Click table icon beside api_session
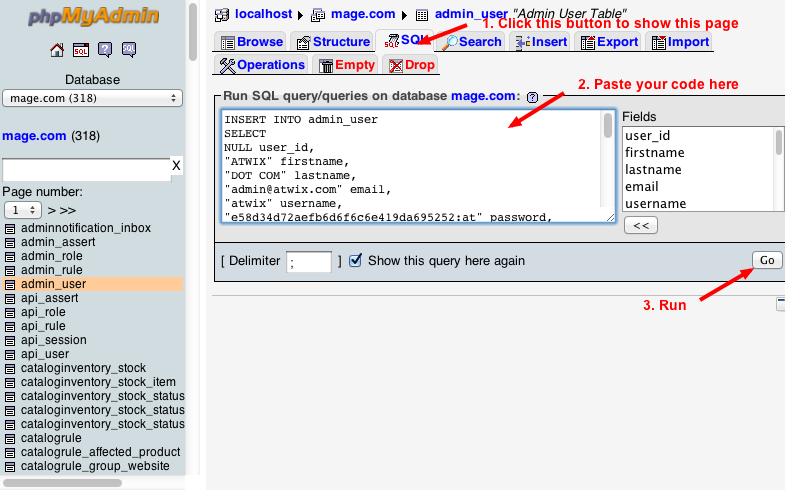 tap(10, 341)
